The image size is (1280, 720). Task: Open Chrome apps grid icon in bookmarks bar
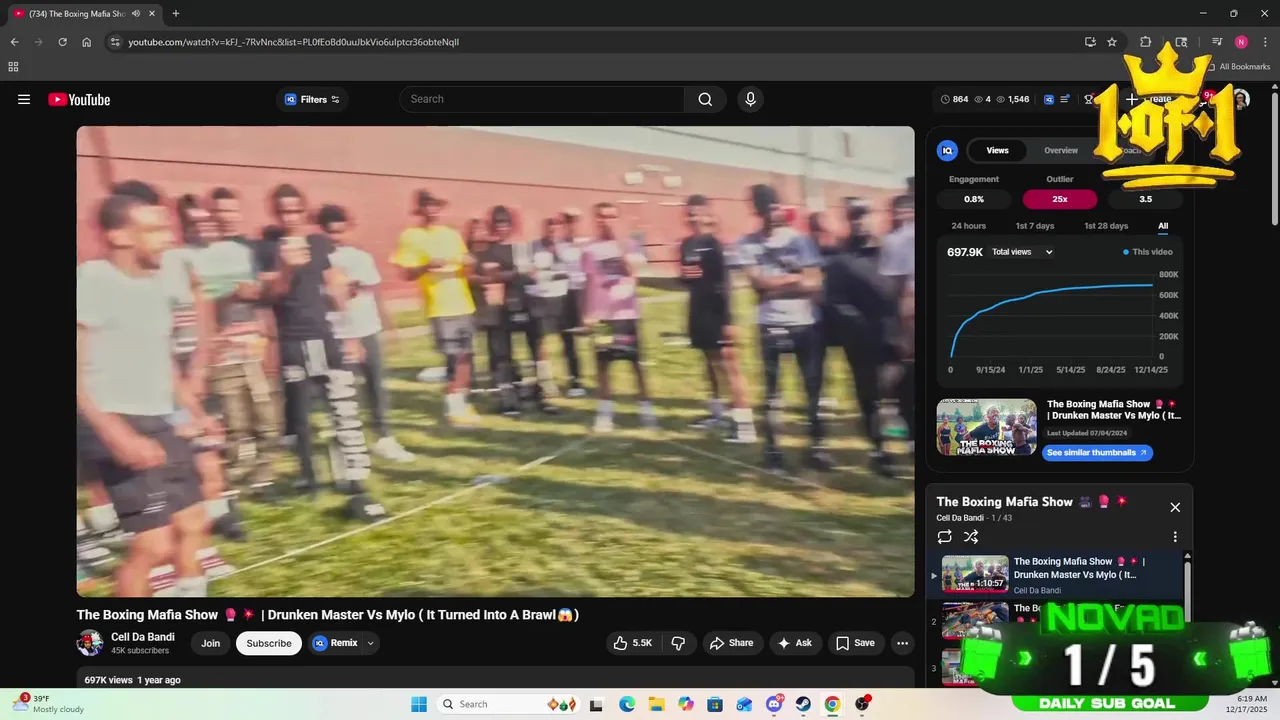[13, 67]
